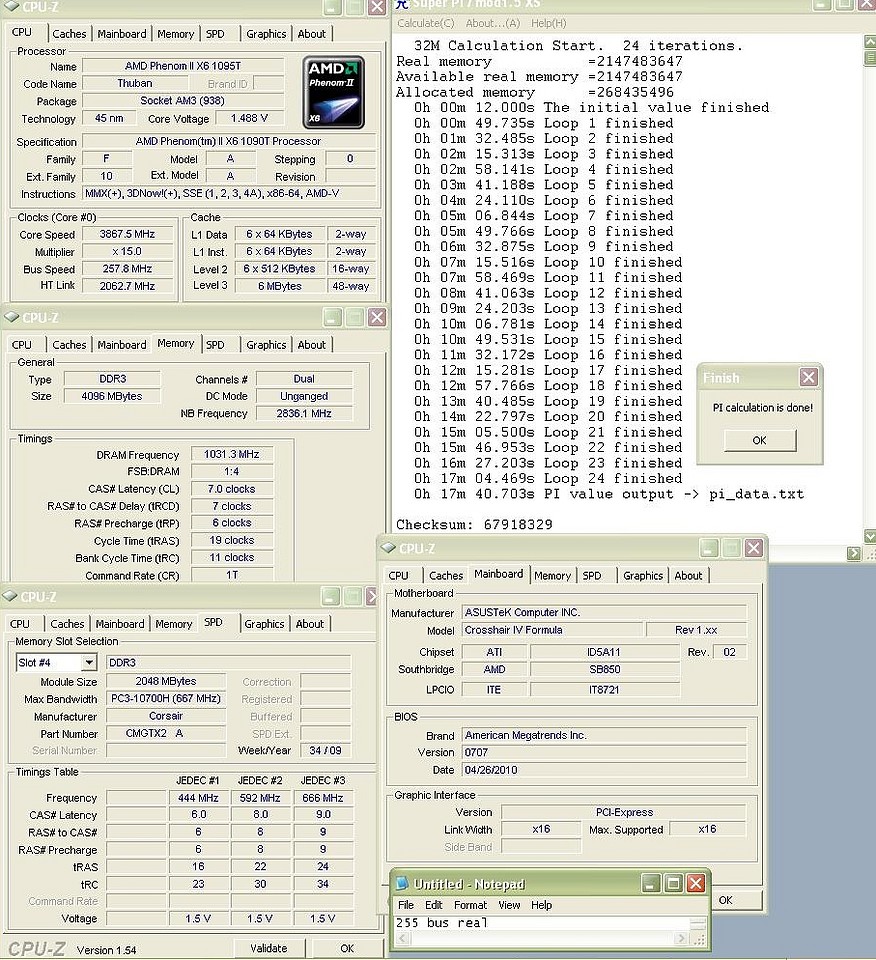Image resolution: width=876 pixels, height=960 pixels.
Task: Click the Validate button in CPU-Z
Action: (x=268, y=948)
